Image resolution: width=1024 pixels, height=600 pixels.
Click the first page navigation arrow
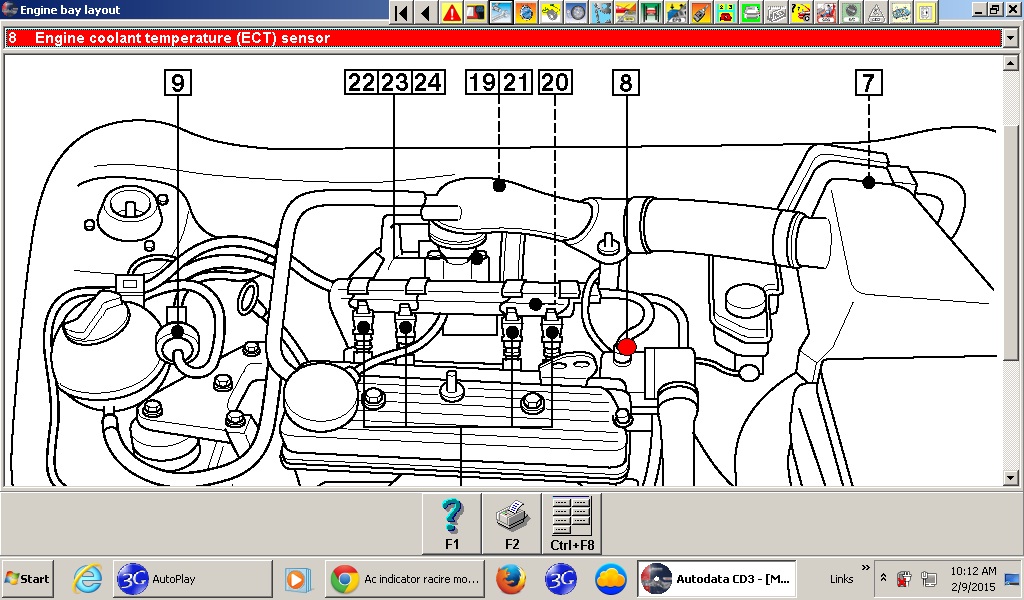(x=401, y=13)
